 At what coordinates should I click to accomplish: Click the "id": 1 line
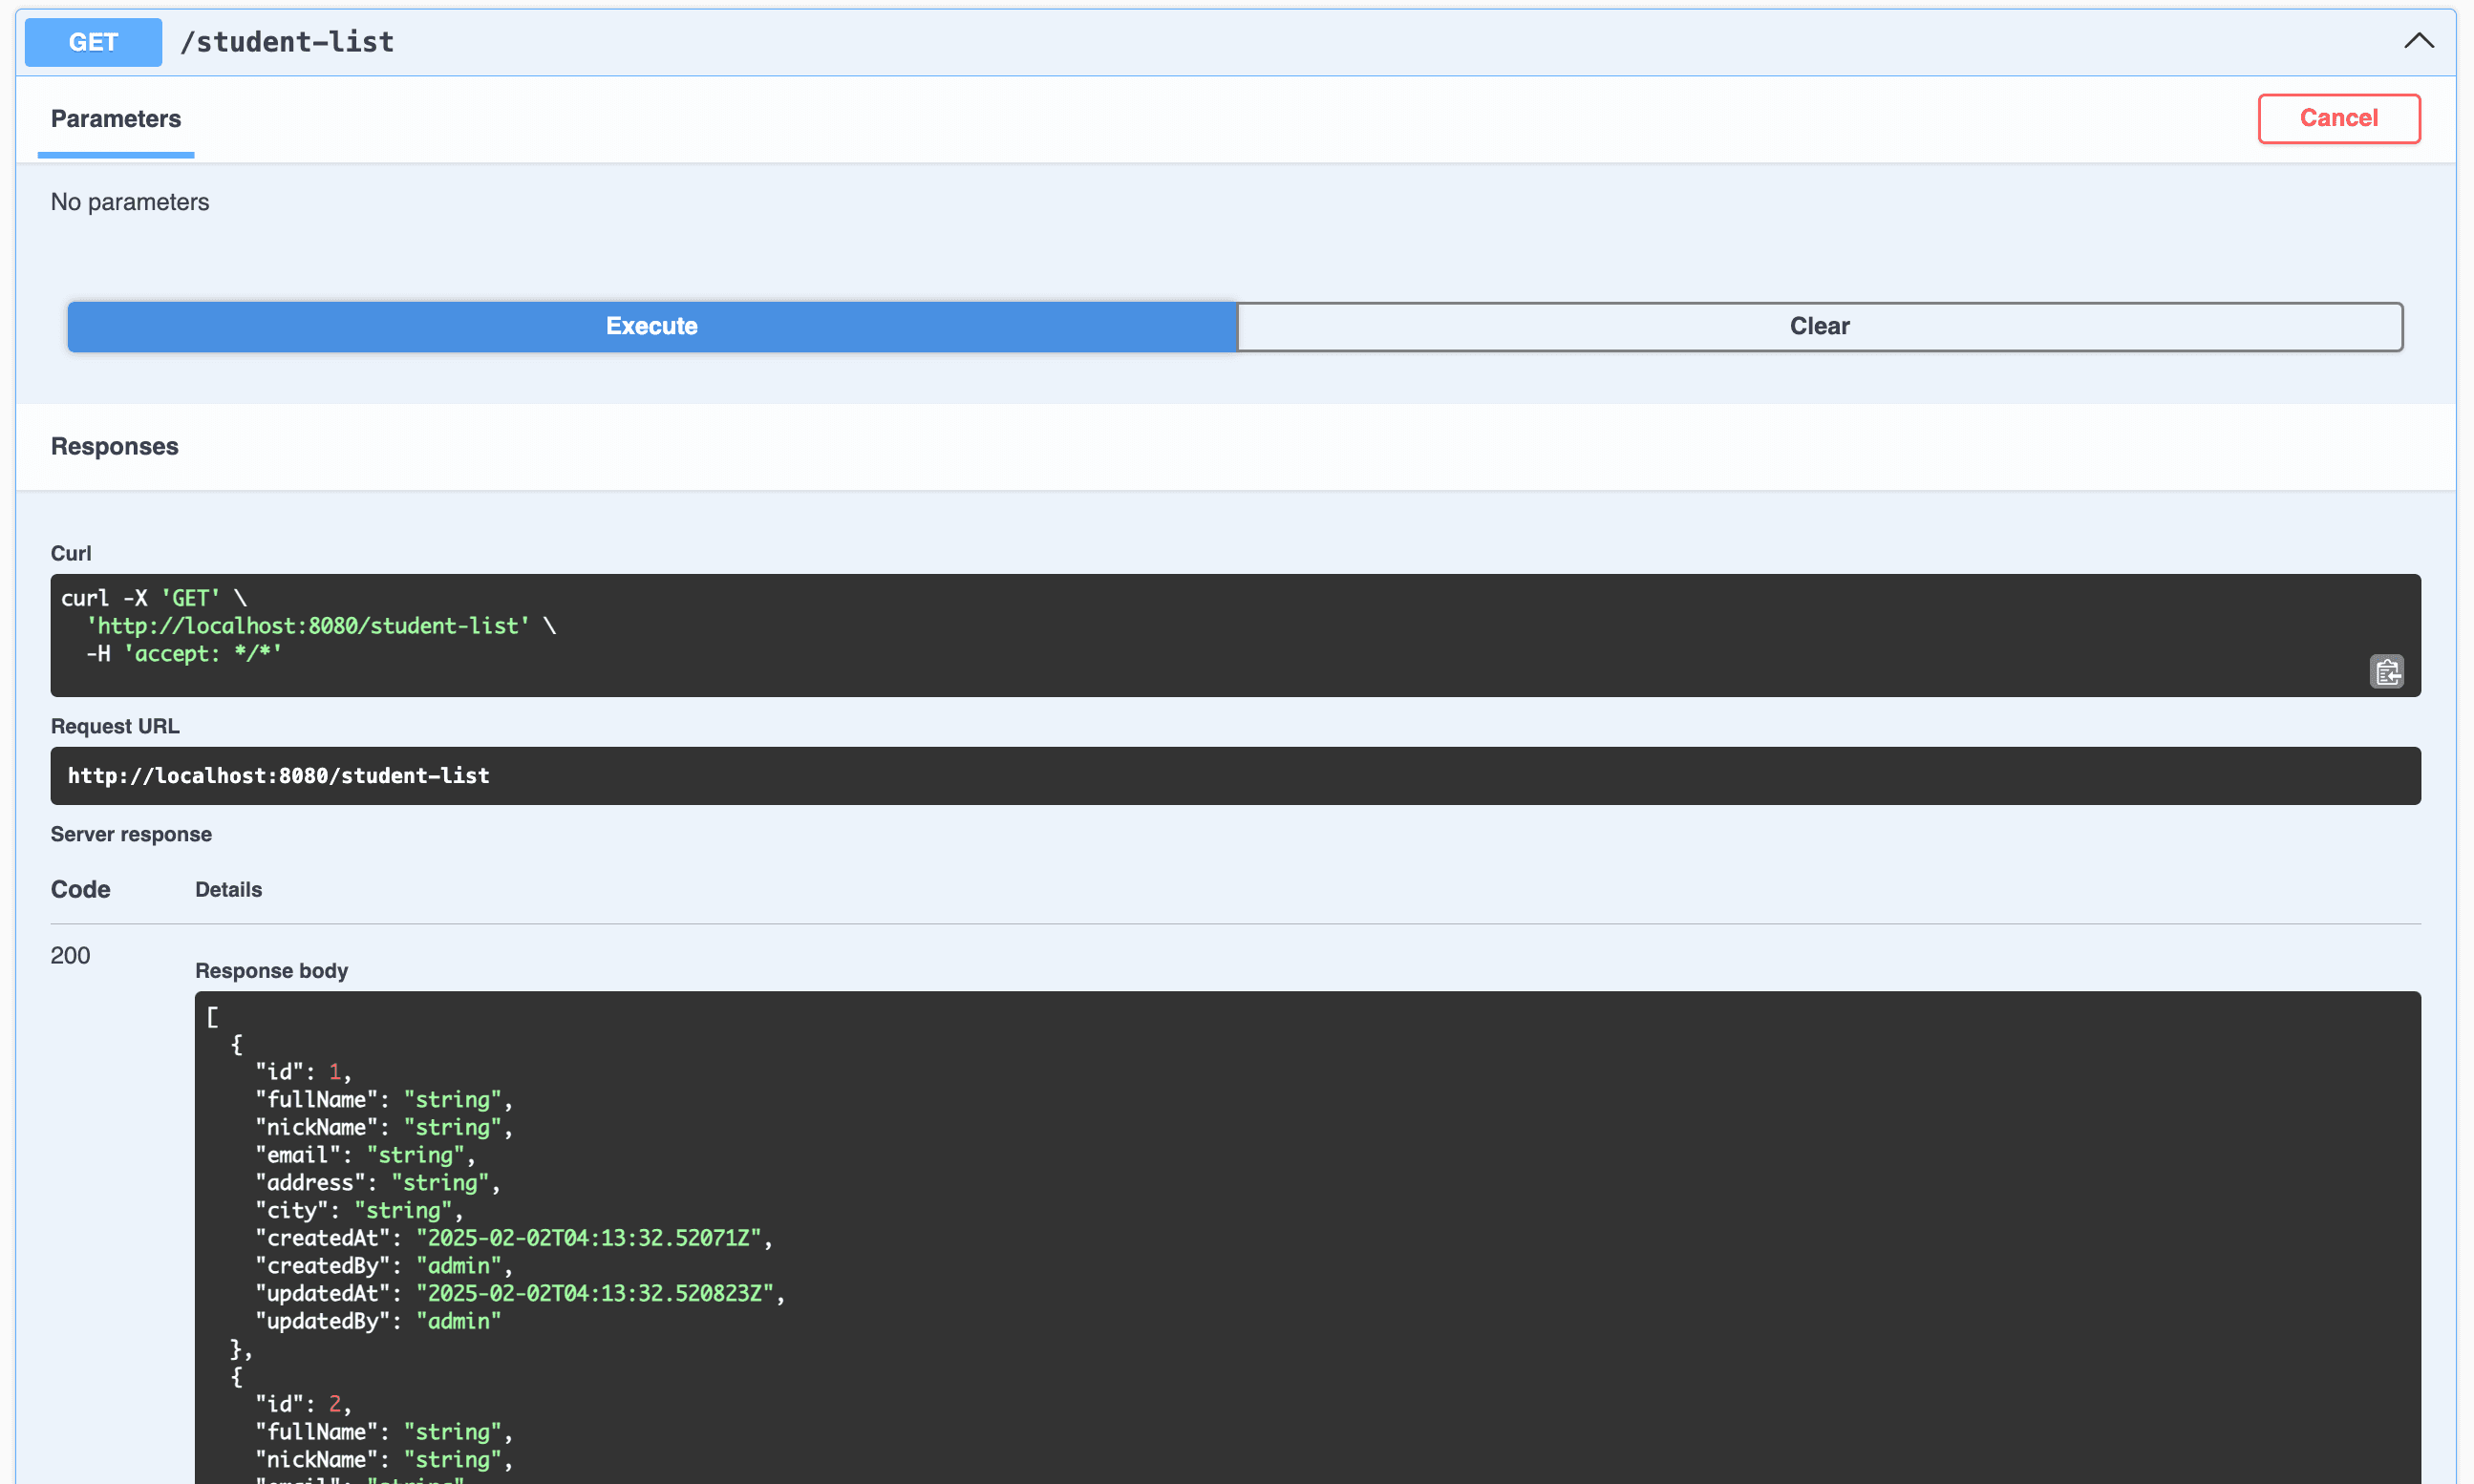(303, 1071)
